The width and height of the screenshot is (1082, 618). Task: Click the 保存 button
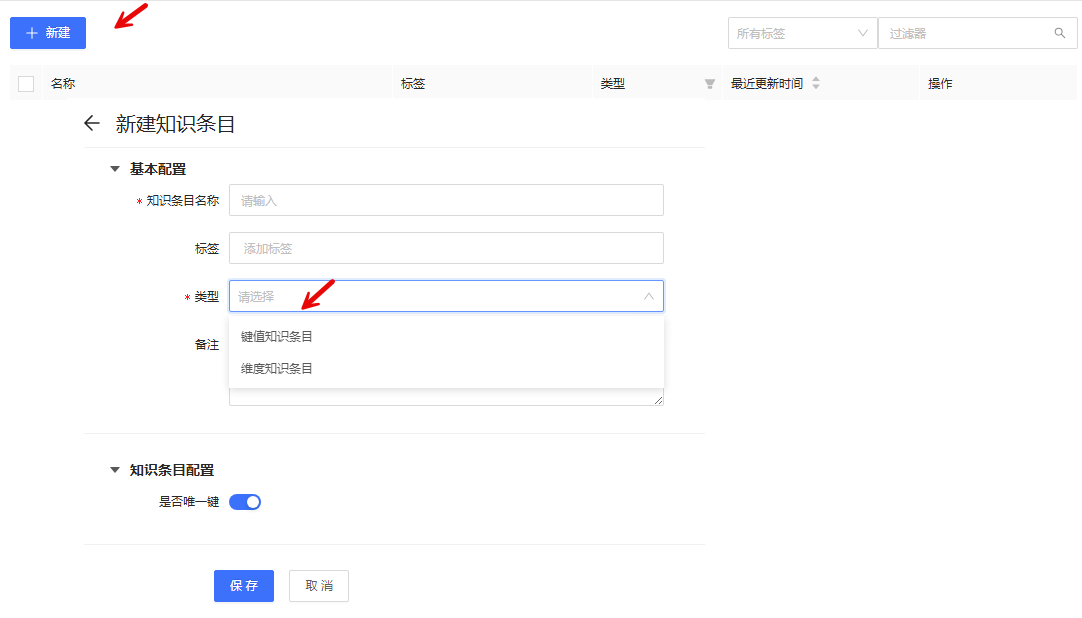(244, 586)
